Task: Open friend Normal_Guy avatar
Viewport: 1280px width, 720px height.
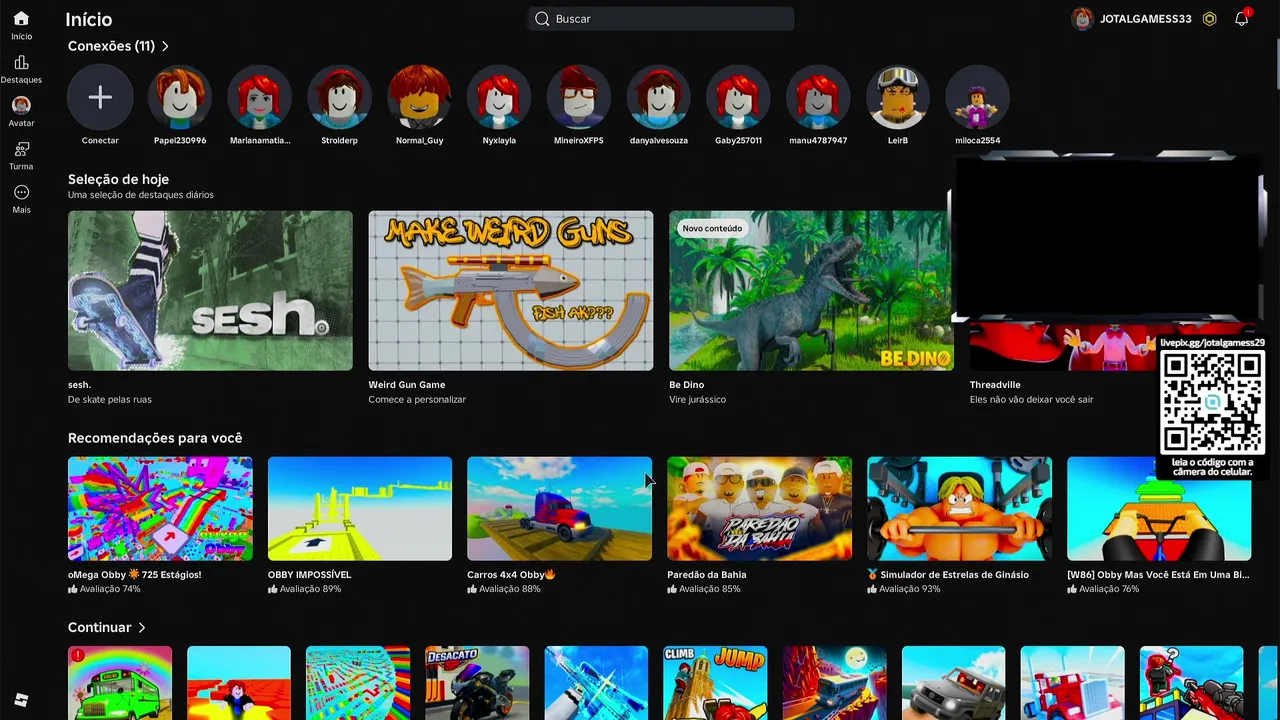Action: click(x=419, y=97)
